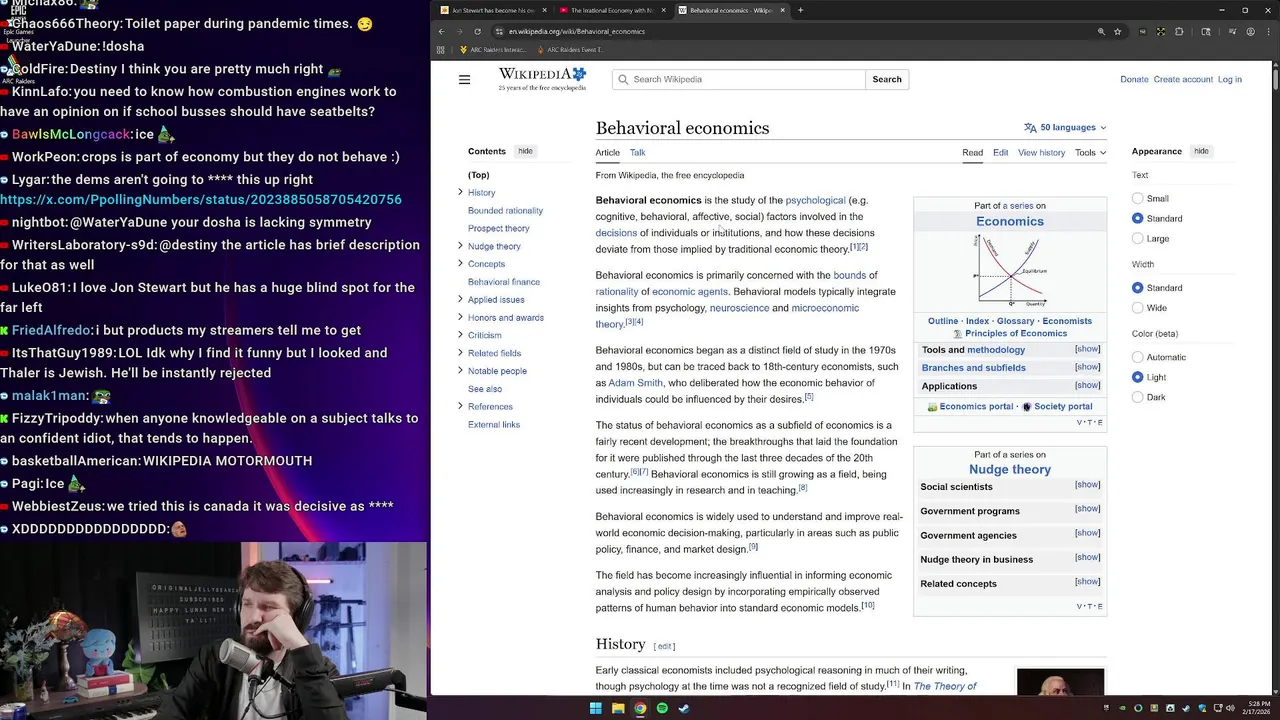Click into the Search Wikipedia field

(739, 79)
